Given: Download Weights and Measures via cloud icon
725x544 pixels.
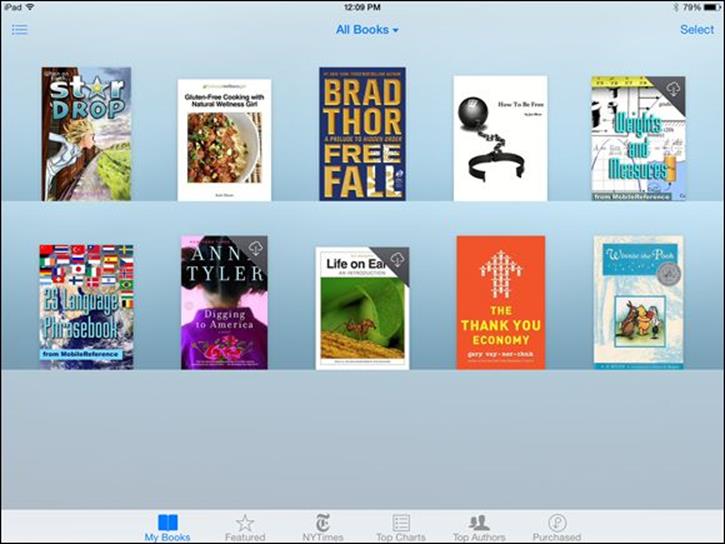Looking at the screenshot, I should (x=673, y=89).
